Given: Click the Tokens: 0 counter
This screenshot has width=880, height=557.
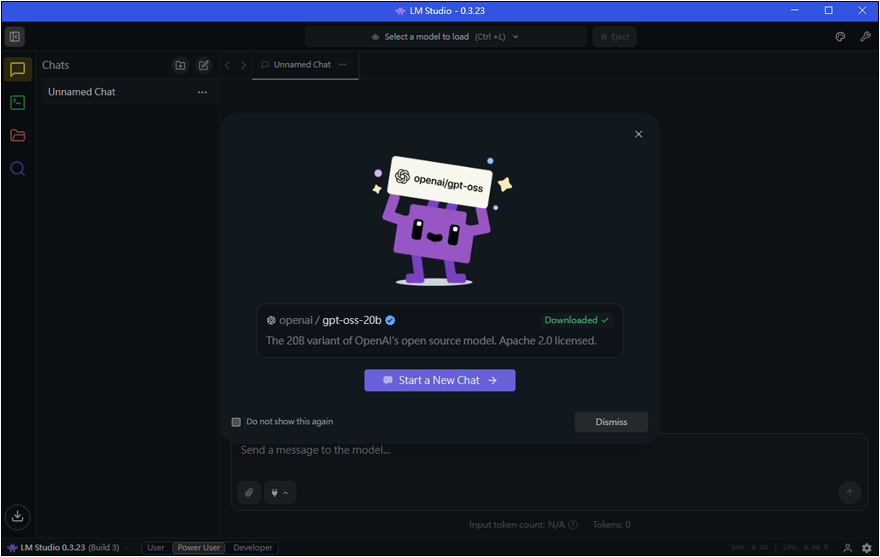Looking at the screenshot, I should pos(611,524).
